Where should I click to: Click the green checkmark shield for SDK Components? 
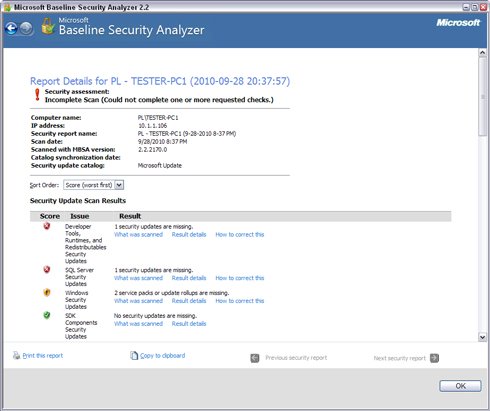tap(47, 315)
